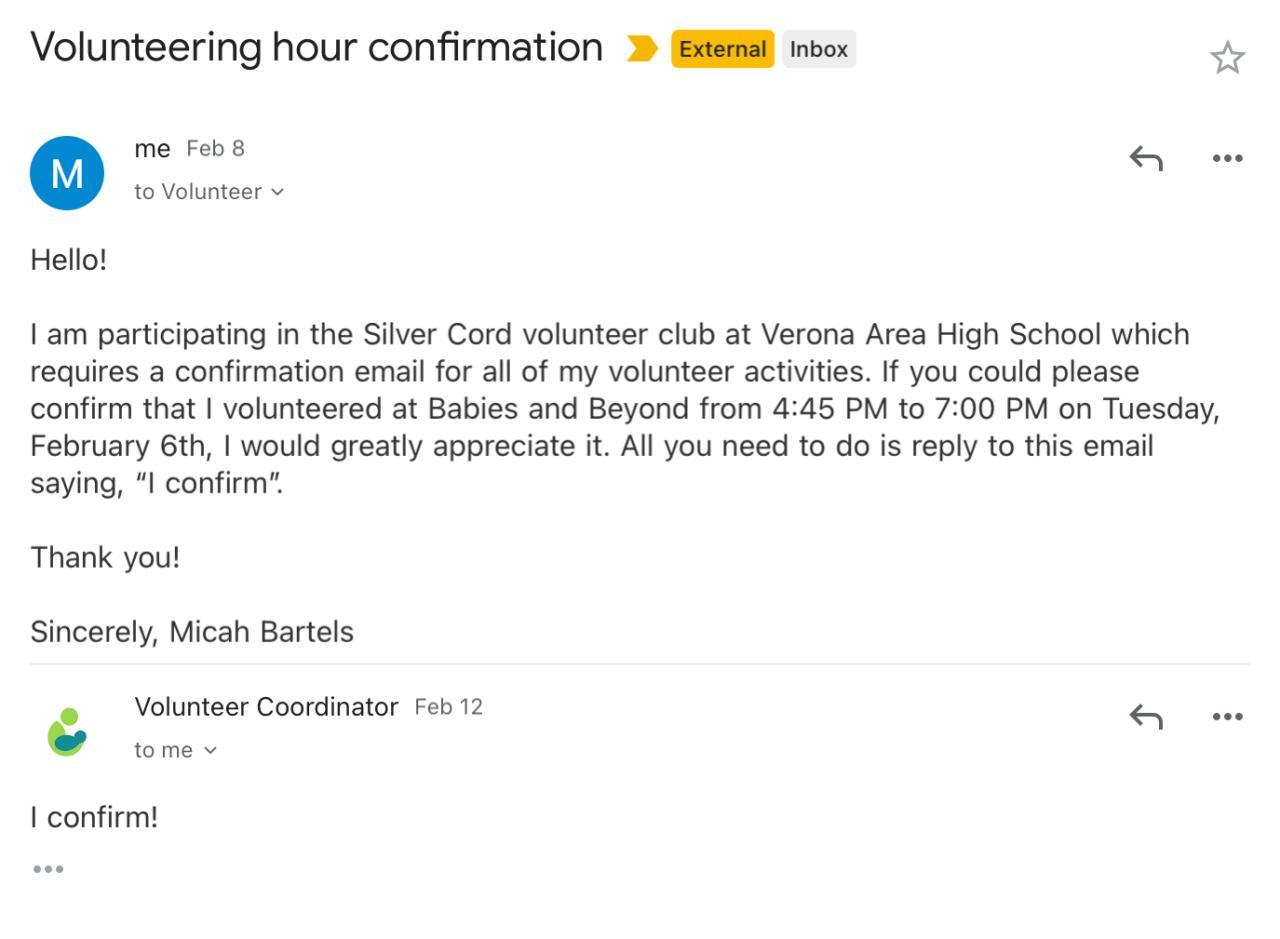Viewport: 1280px width, 939px height.
Task: Click the Feb 8 date stamp
Action: click(215, 149)
